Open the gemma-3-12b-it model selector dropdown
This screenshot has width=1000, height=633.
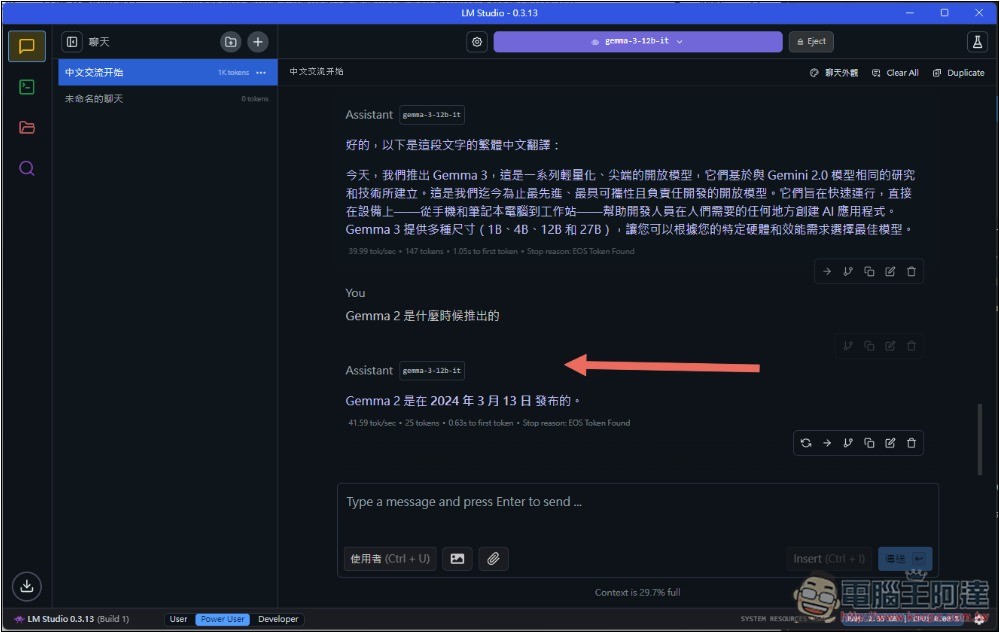point(637,42)
